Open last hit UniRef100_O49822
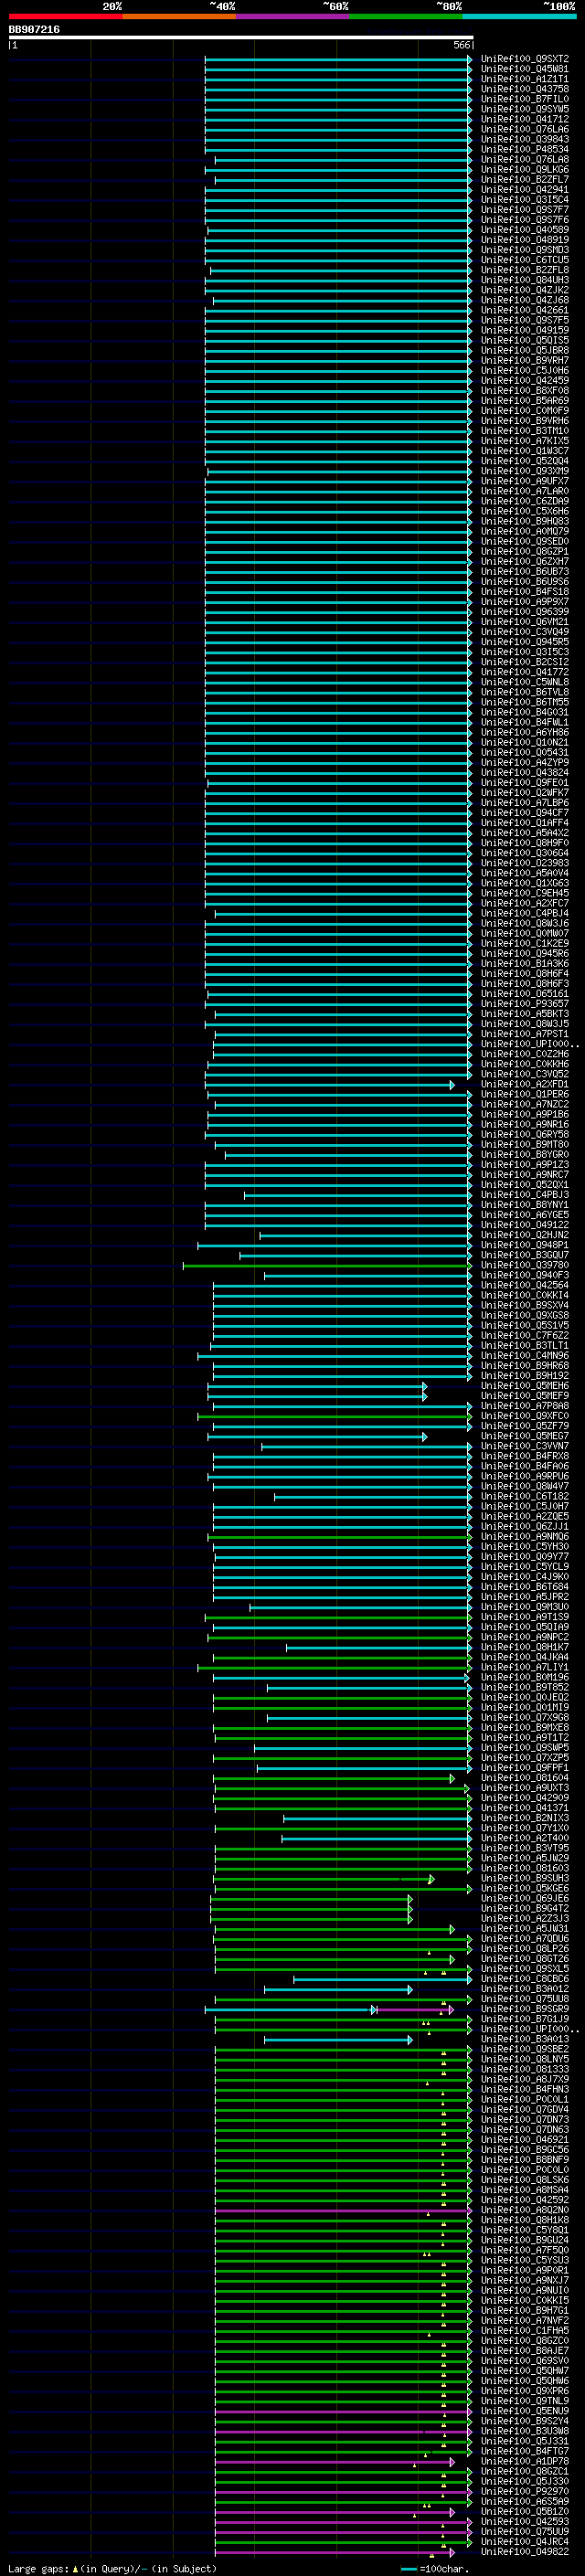 (x=525, y=2552)
